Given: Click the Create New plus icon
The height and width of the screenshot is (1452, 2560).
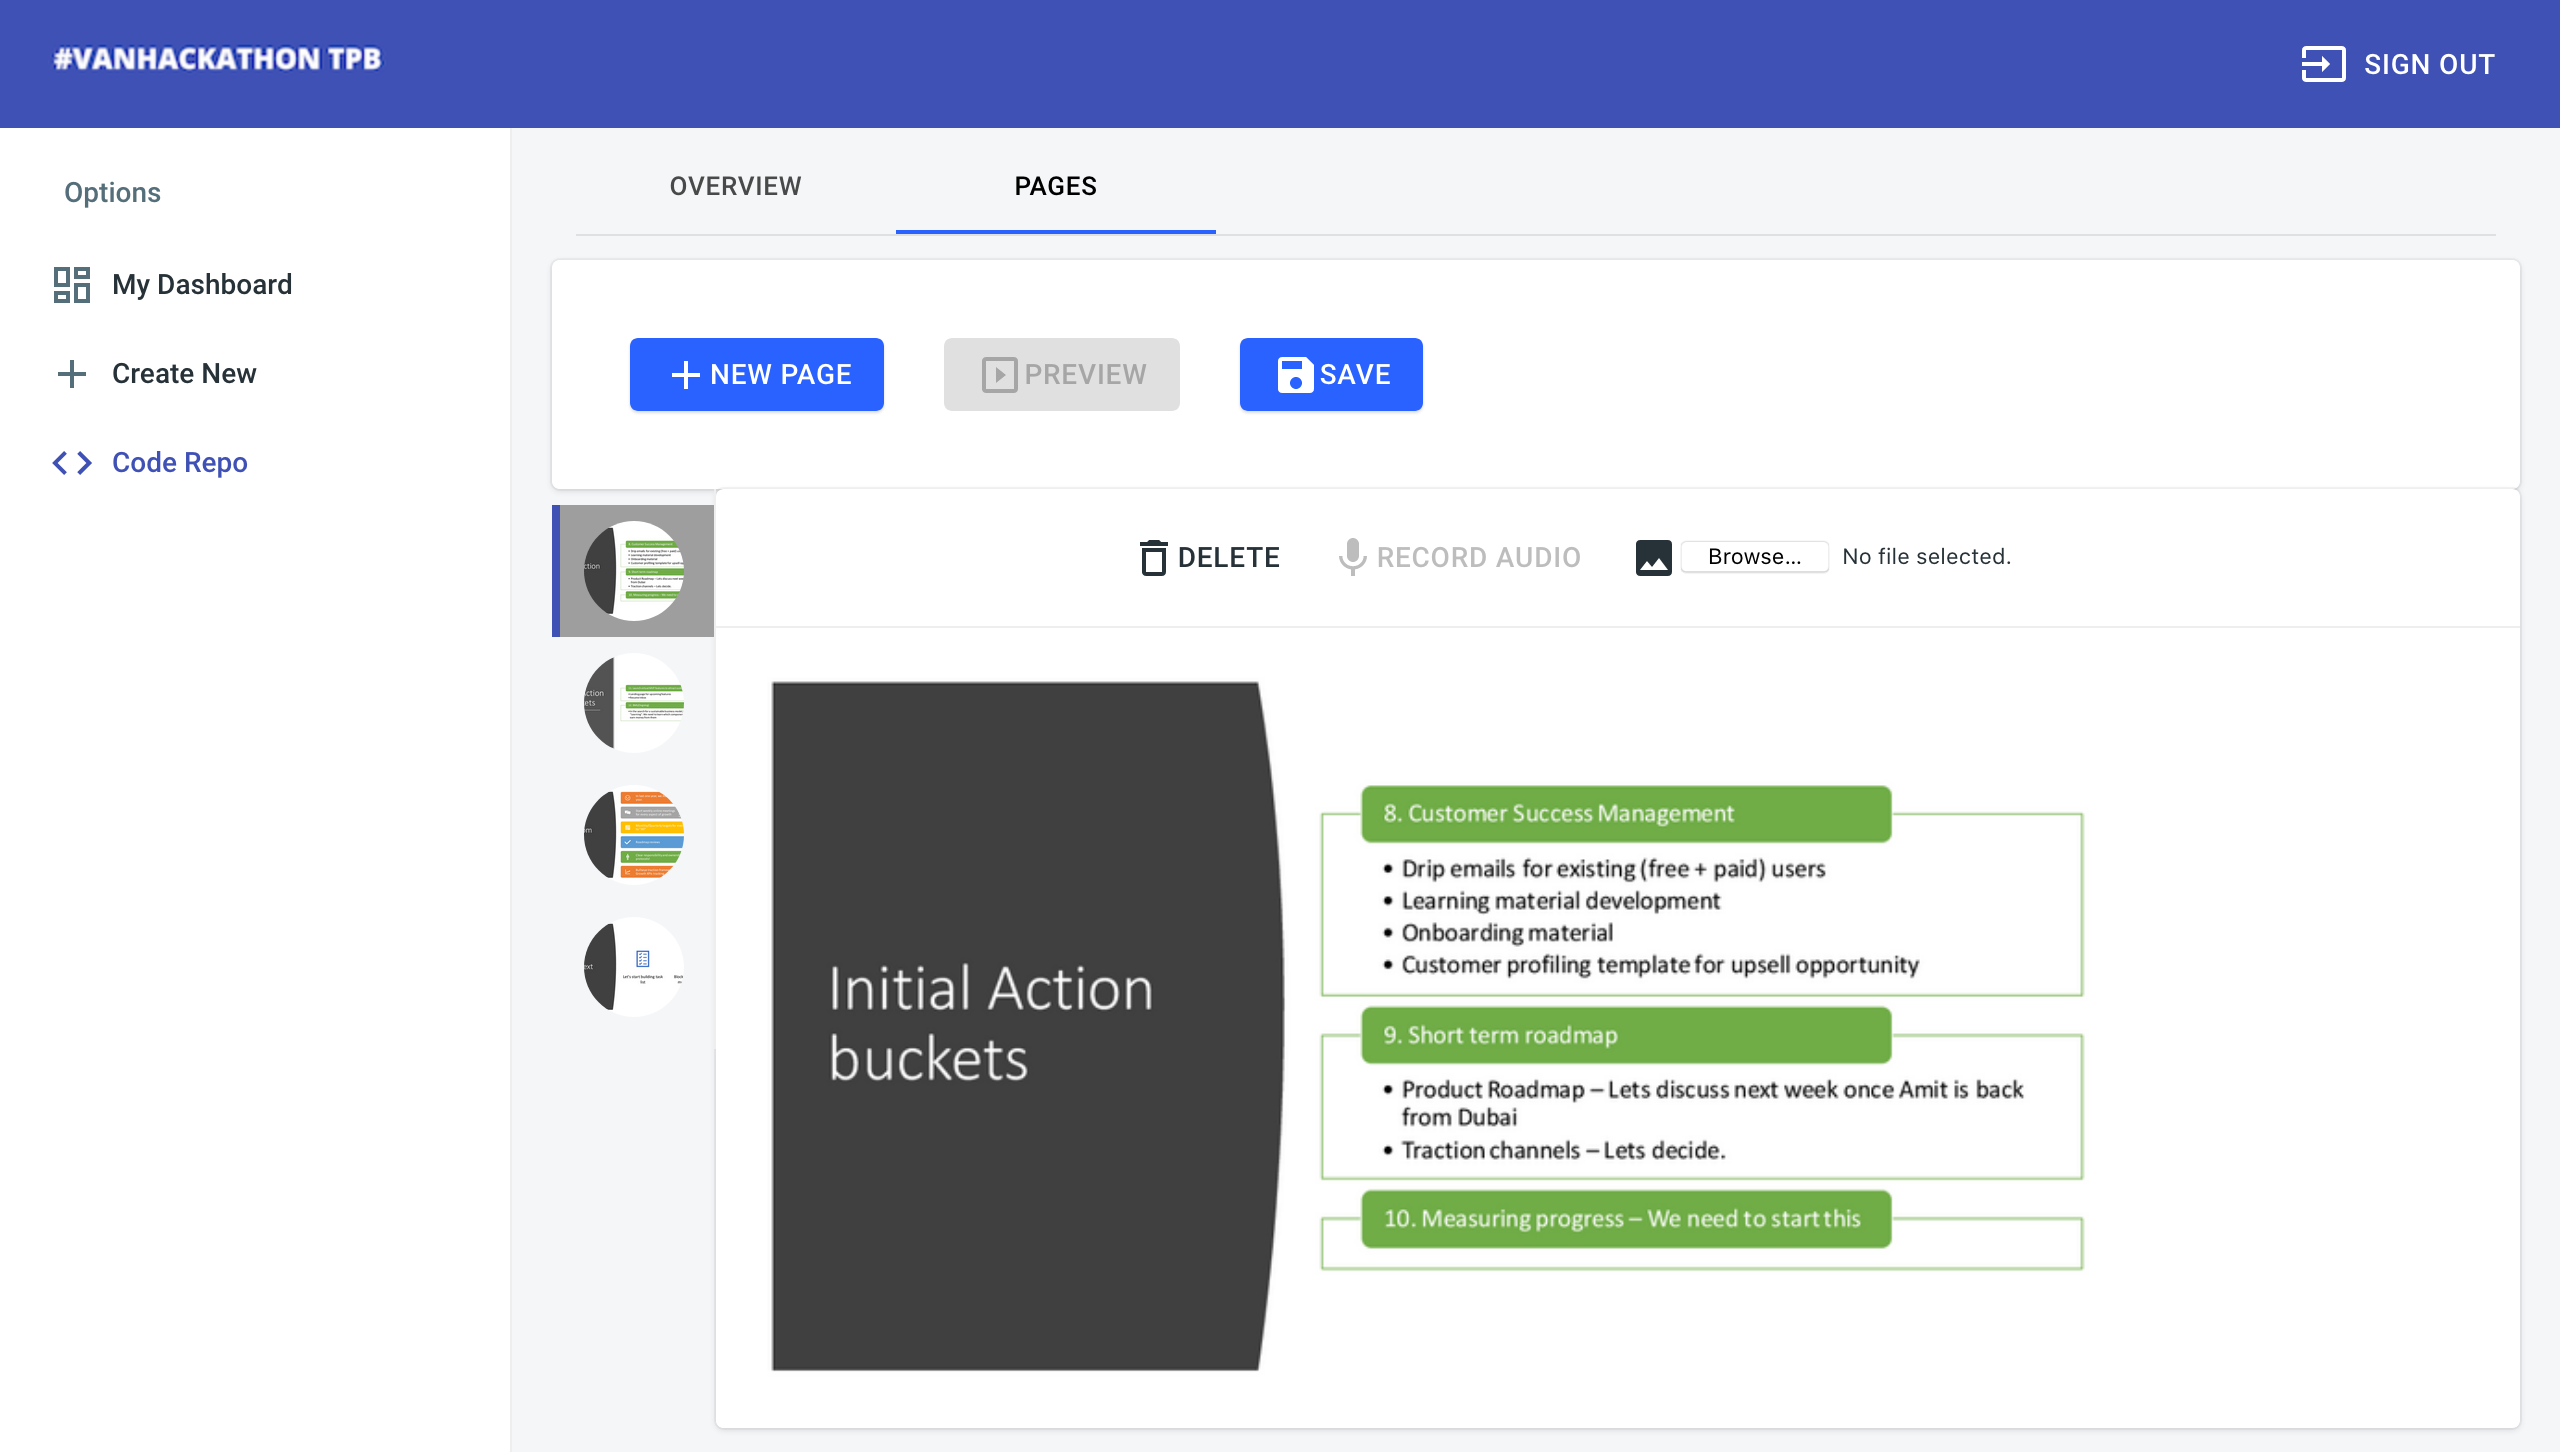Looking at the screenshot, I should coord(70,374).
